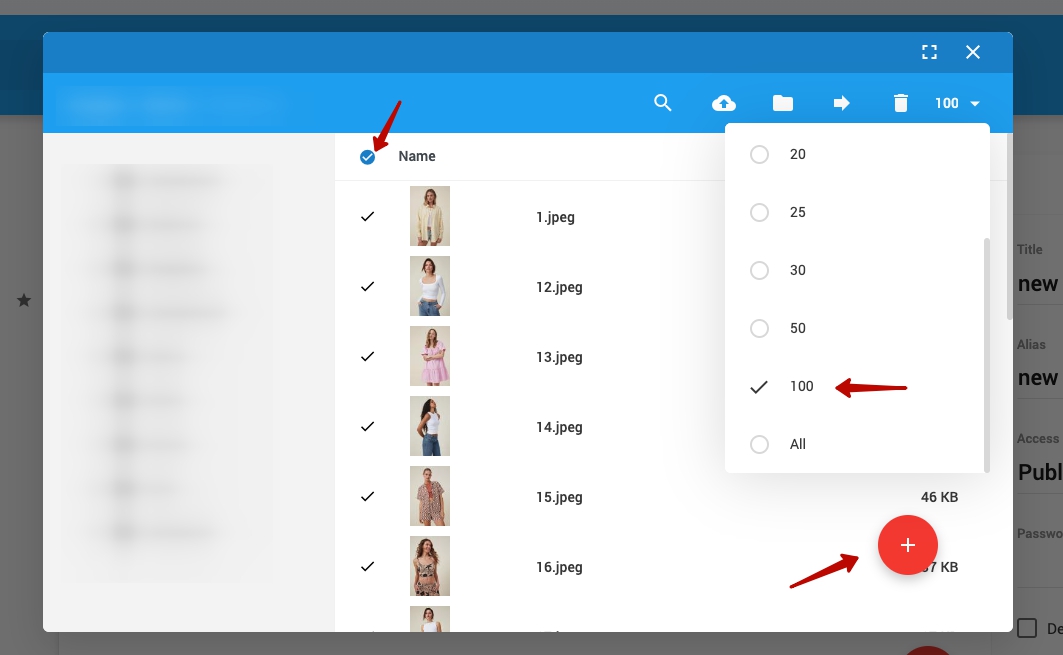Open the 12.jpeg thumbnail
The height and width of the screenshot is (655, 1063).
pyautogui.click(x=430, y=285)
